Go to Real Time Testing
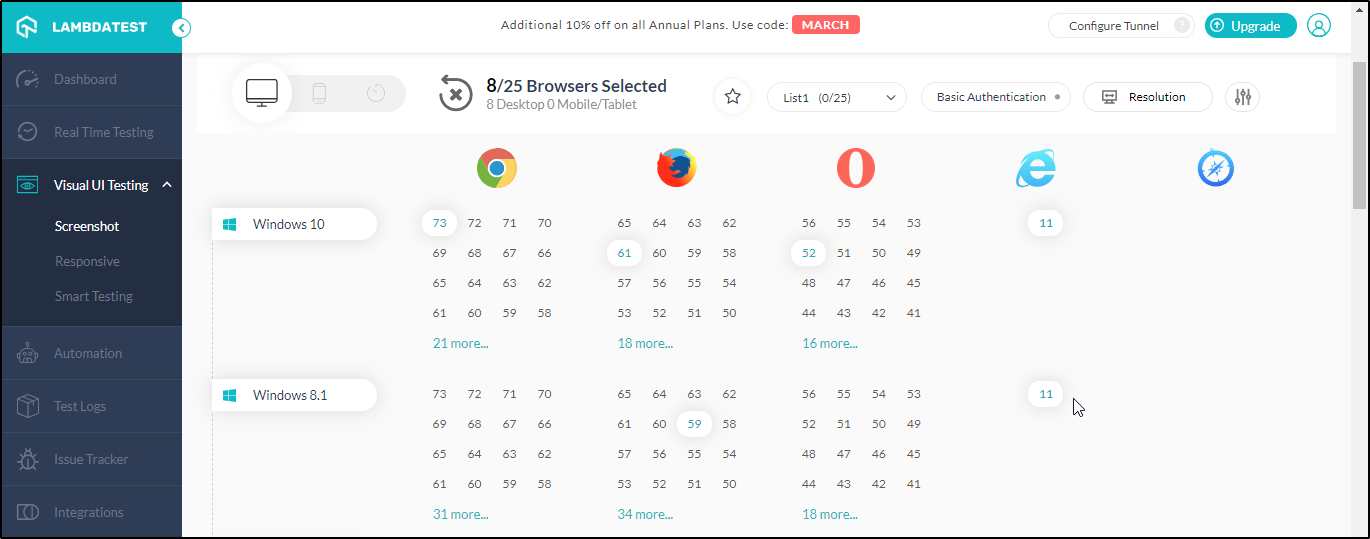 coord(103,132)
